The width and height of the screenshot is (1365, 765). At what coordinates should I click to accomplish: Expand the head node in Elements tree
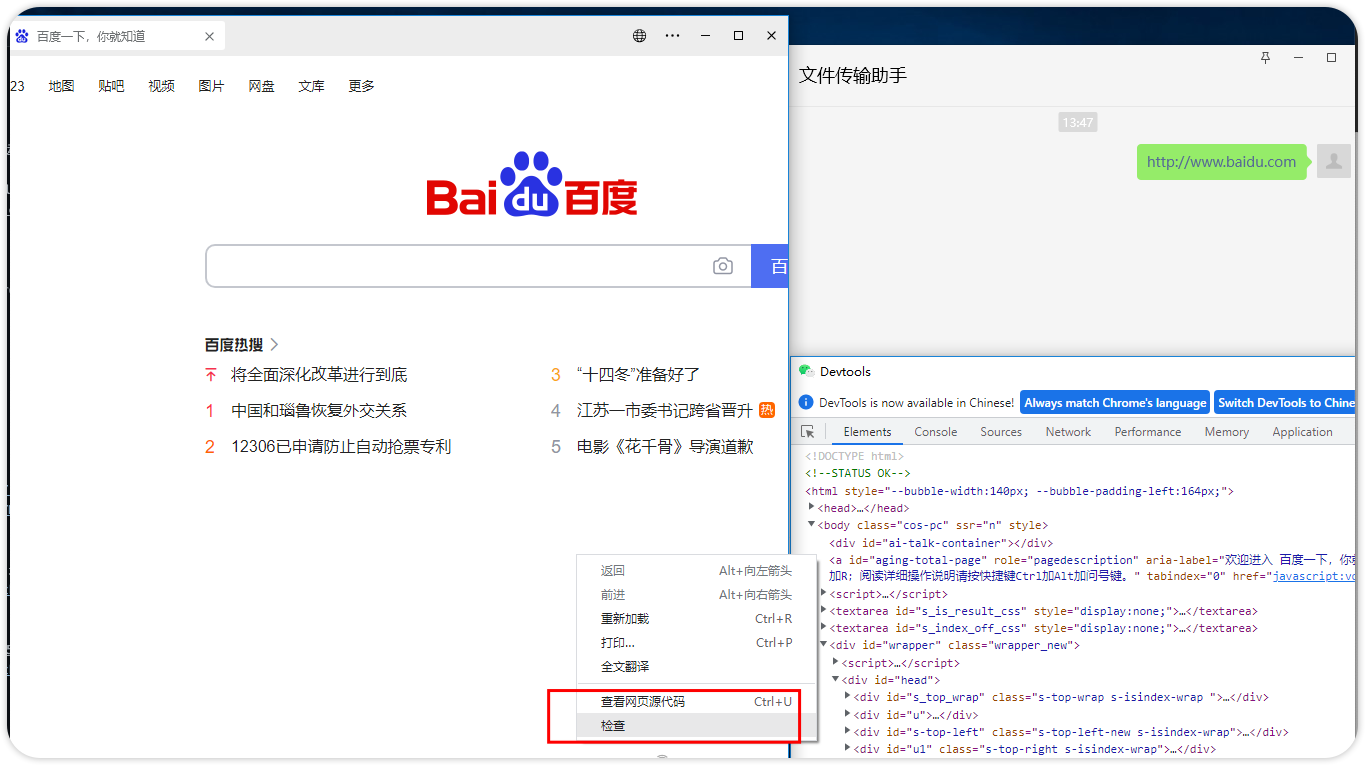tap(812, 508)
